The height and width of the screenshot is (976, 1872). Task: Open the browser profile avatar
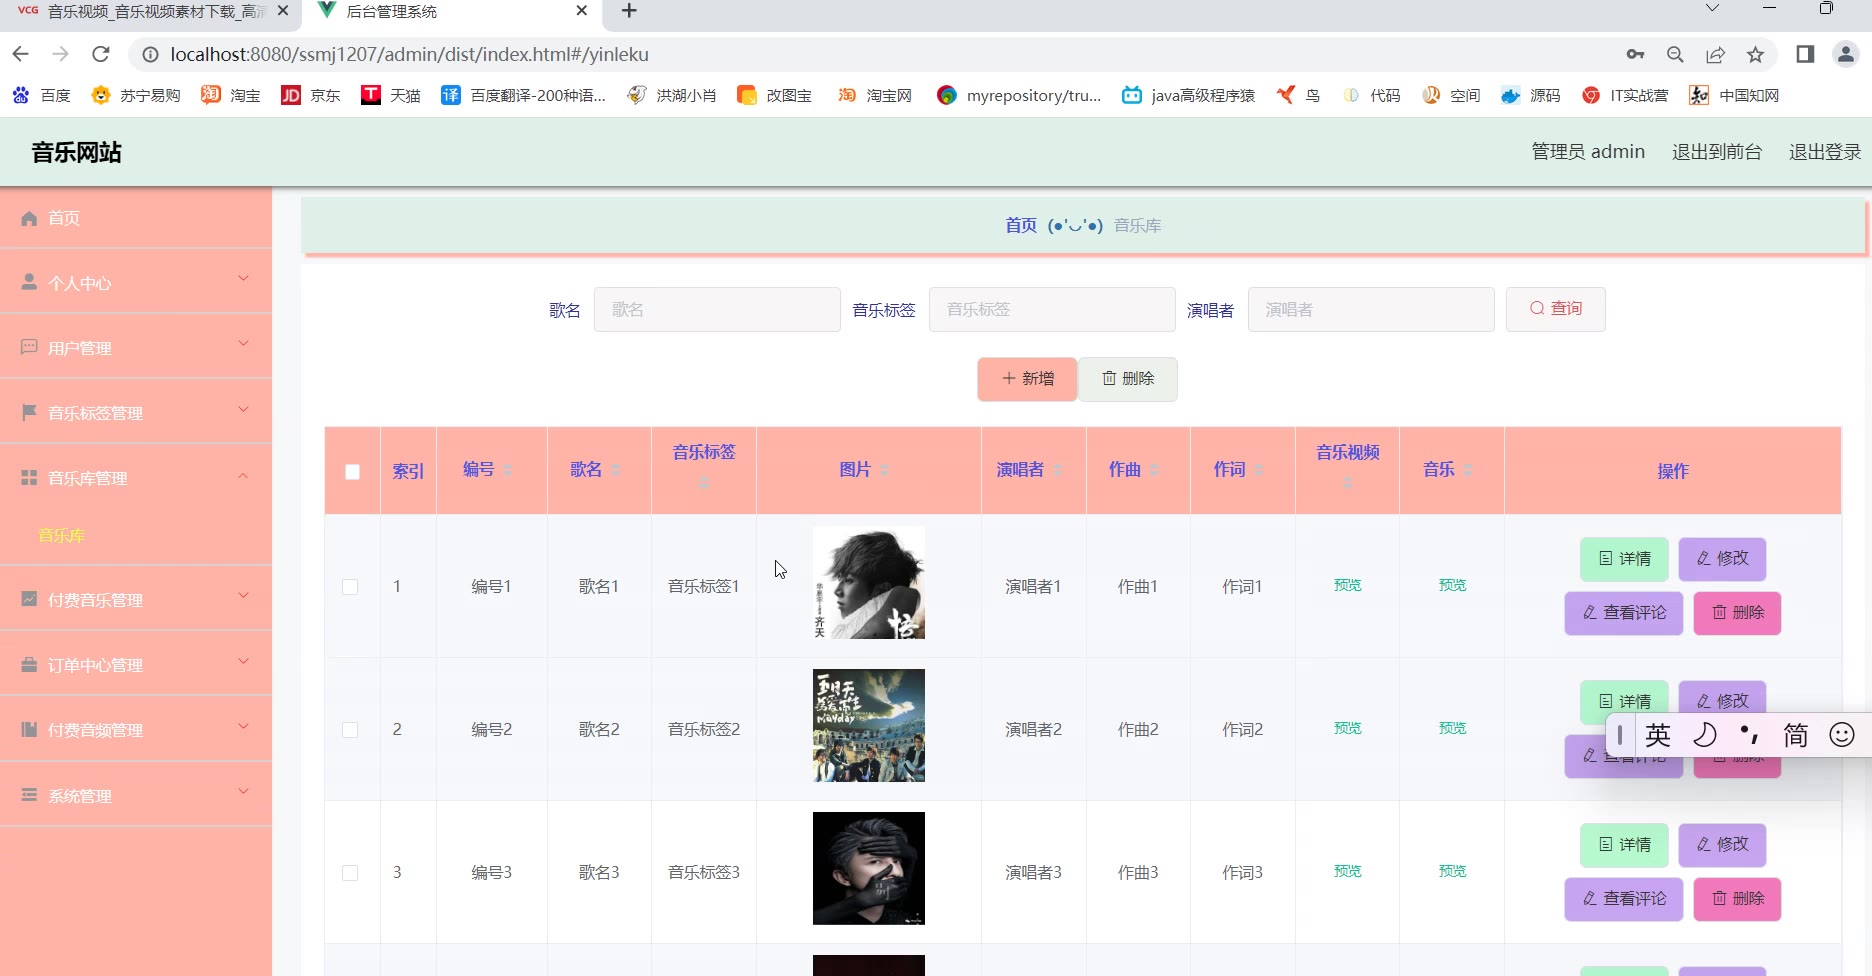coord(1846,55)
